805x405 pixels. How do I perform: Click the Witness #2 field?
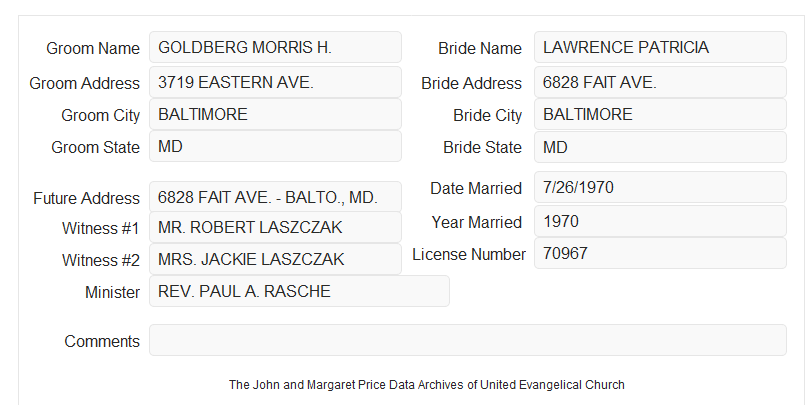tap(275, 259)
